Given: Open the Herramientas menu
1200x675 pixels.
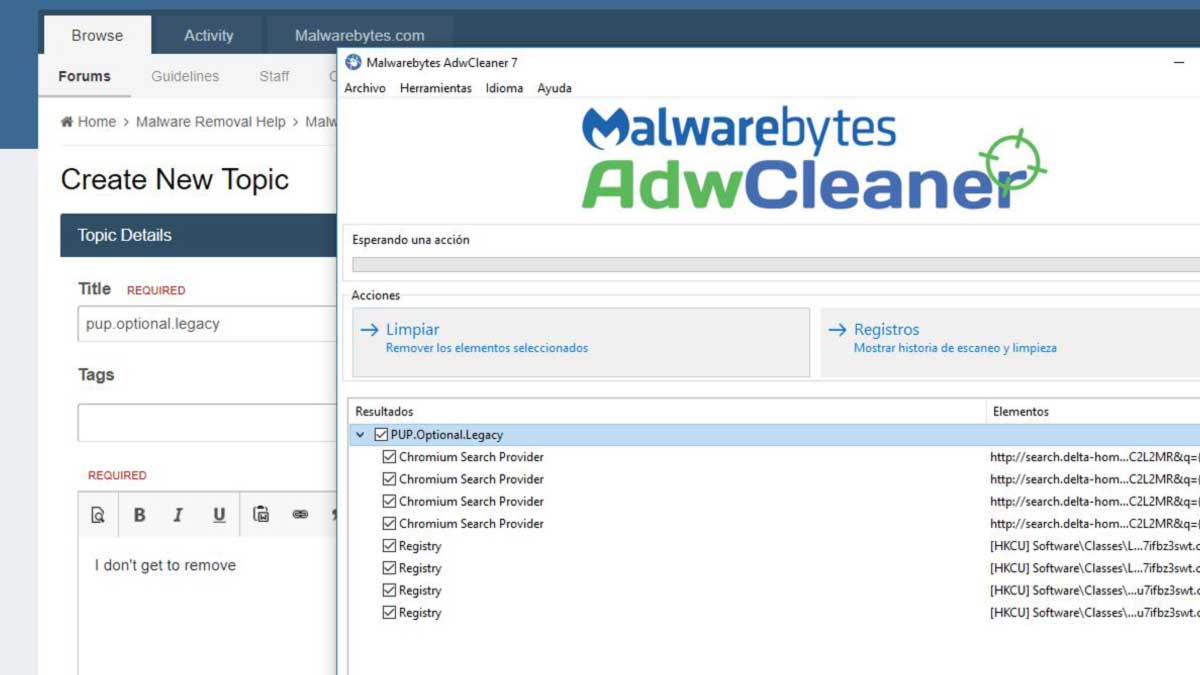Looking at the screenshot, I should click(435, 88).
